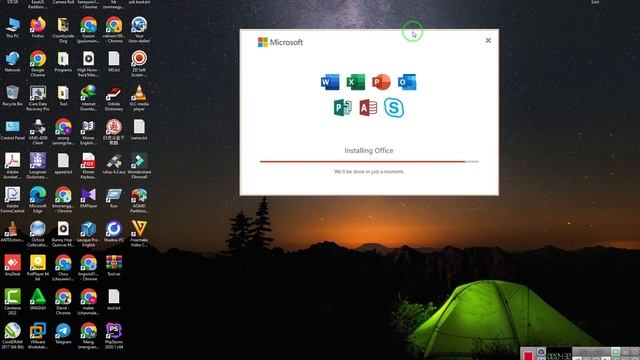This screenshot has height=360, width=640.
Task: Select the Khmer Keyboard PDF file
Action: coord(88,166)
